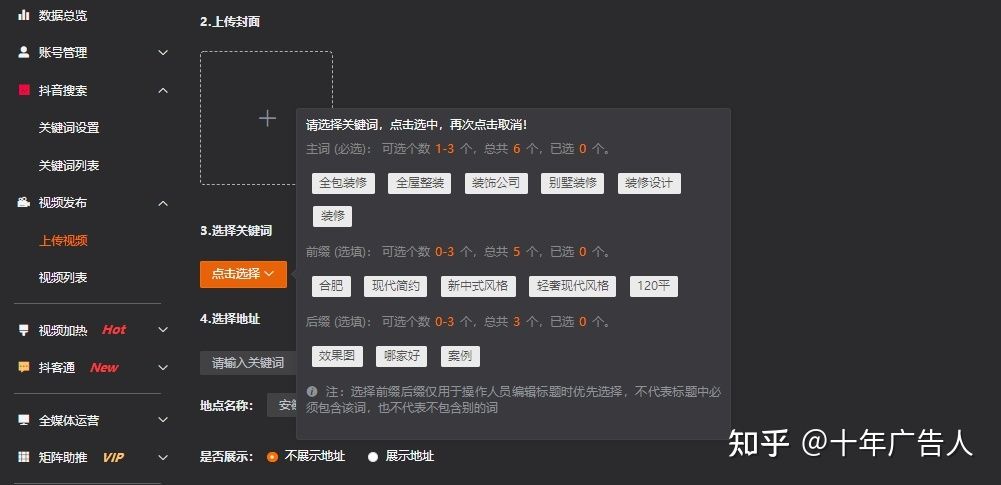The width and height of the screenshot is (1001, 485).
Task: Click the 数据总览 bar chart icon
Action: (x=24, y=15)
